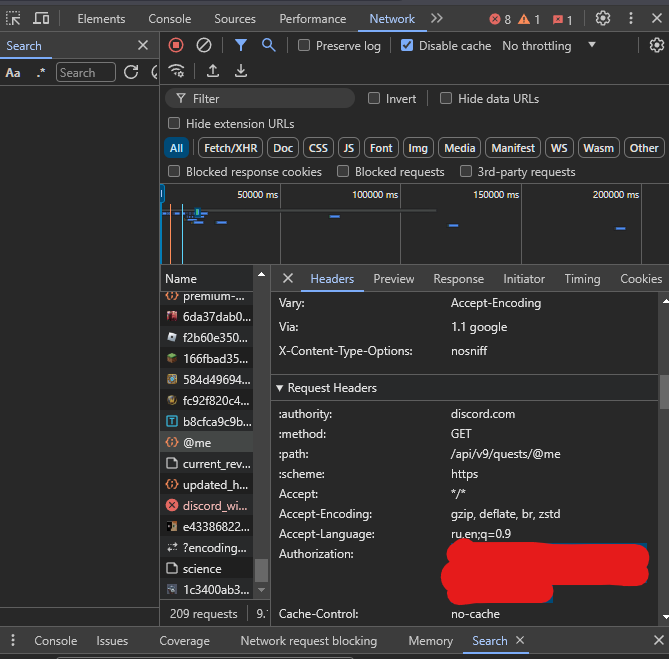669x659 pixels.
Task: Switch to the Elements tab
Action: click(x=101, y=19)
